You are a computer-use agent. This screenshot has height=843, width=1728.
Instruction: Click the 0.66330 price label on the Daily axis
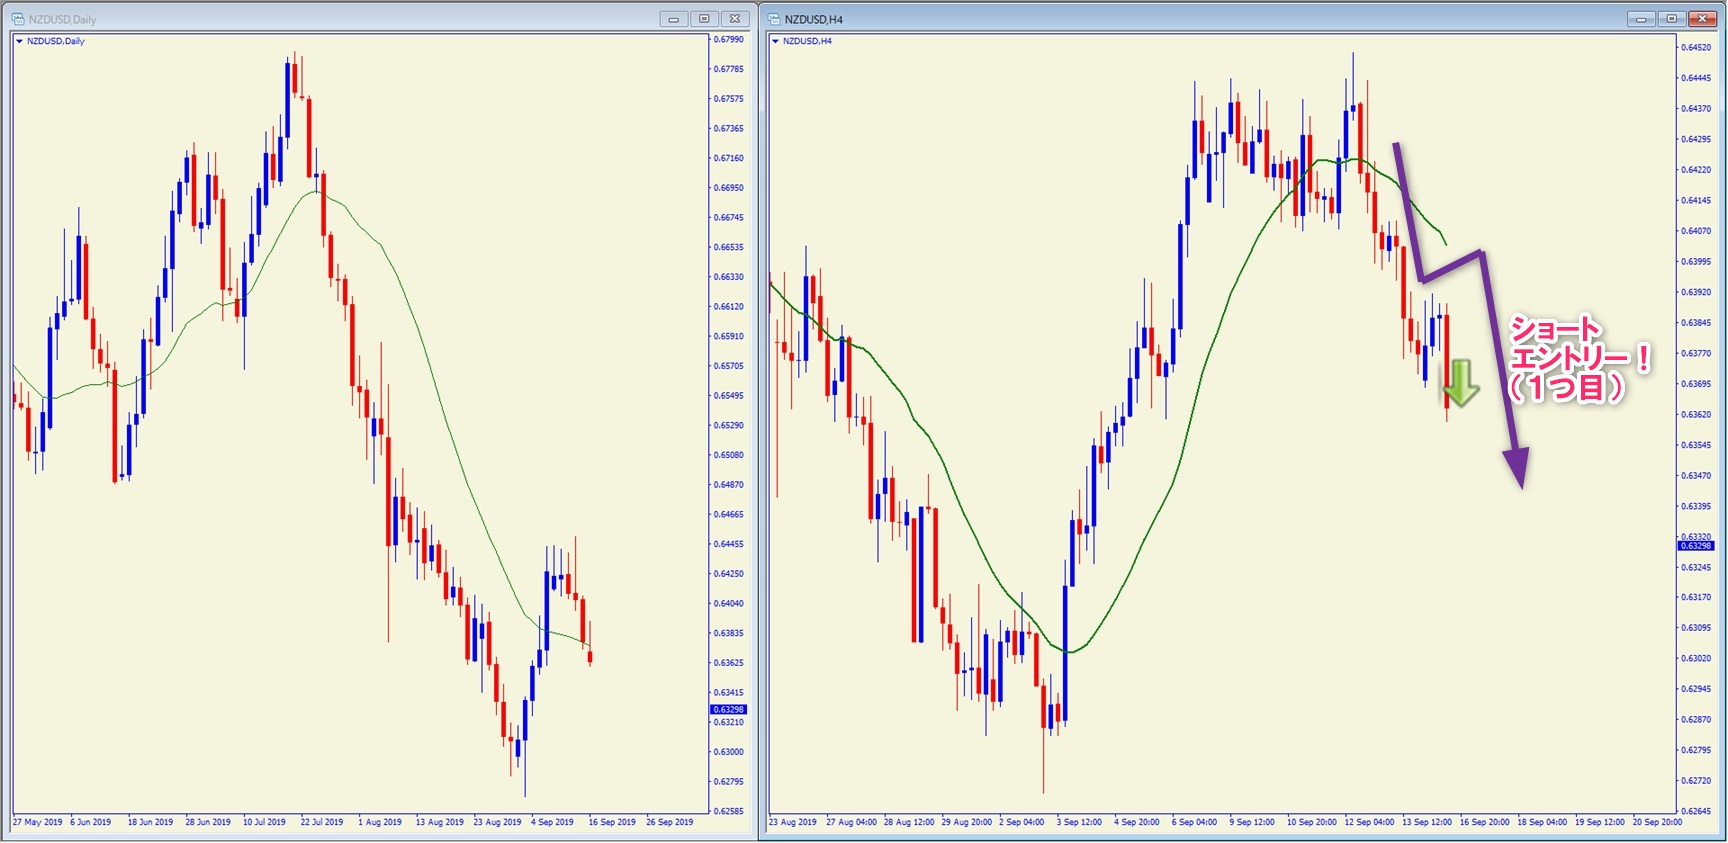(x=729, y=277)
